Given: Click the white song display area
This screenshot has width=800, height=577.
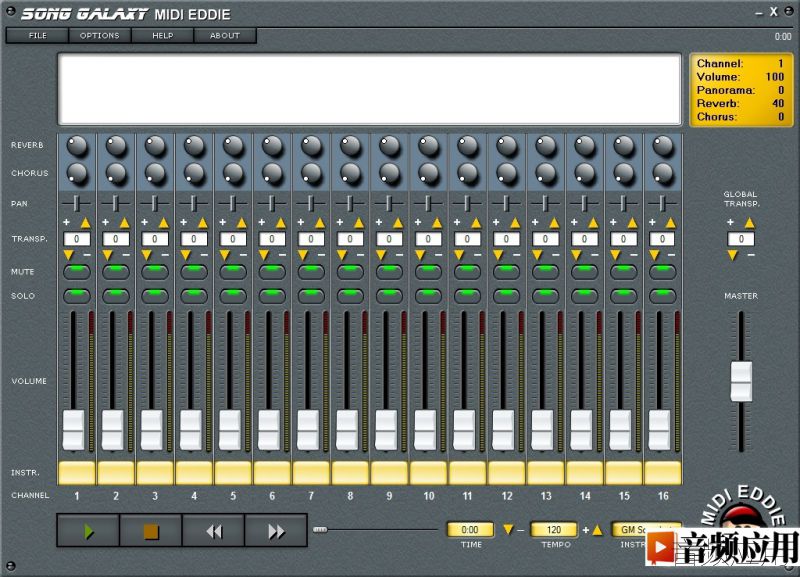Looking at the screenshot, I should (x=370, y=89).
